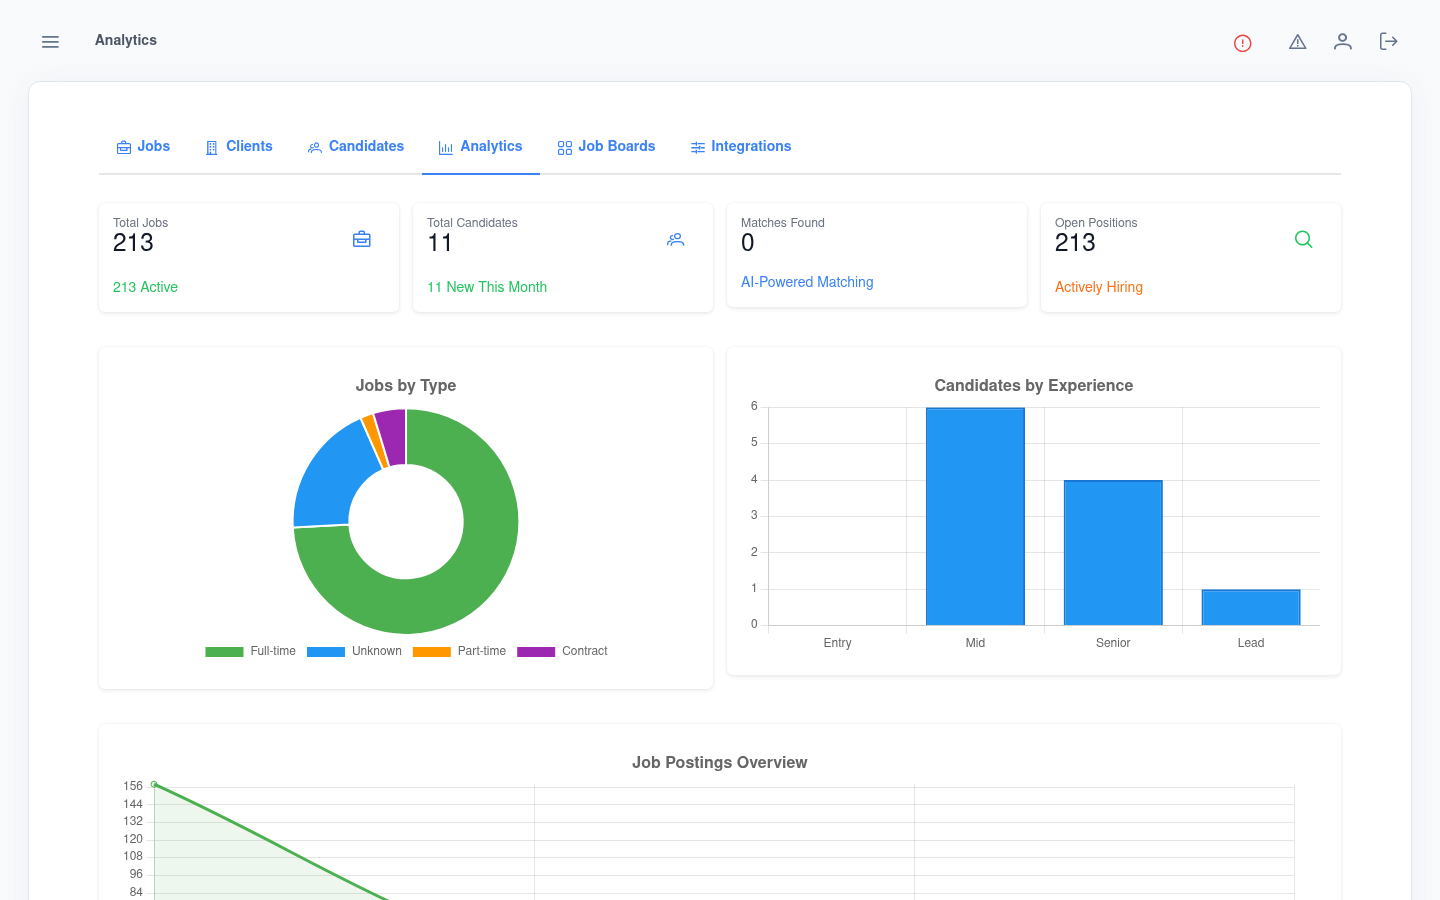Click the 'Jobs by Type' chart title
The height and width of the screenshot is (900, 1440).
click(x=406, y=385)
